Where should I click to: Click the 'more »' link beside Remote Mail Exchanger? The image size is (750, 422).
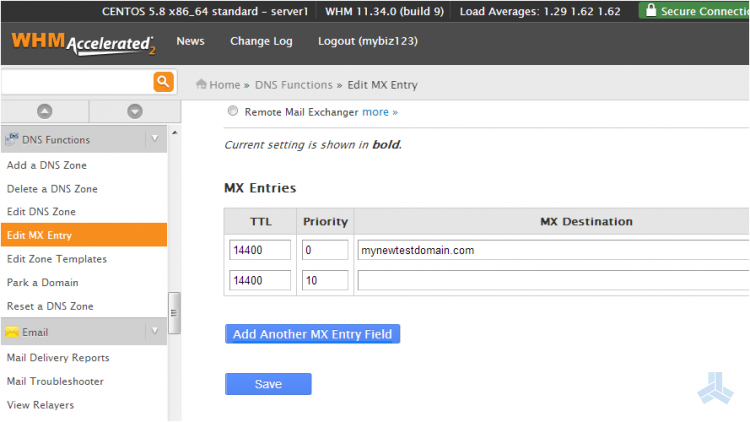379,112
